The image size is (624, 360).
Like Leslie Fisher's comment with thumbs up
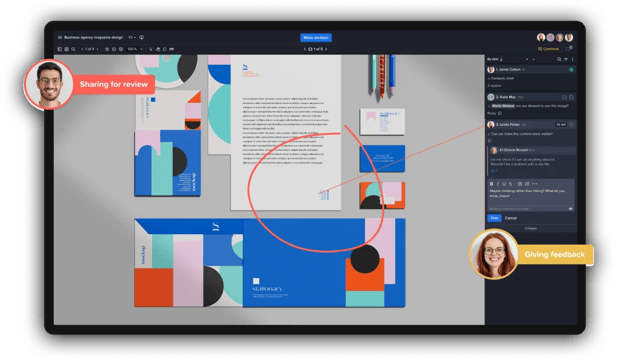pos(489,141)
